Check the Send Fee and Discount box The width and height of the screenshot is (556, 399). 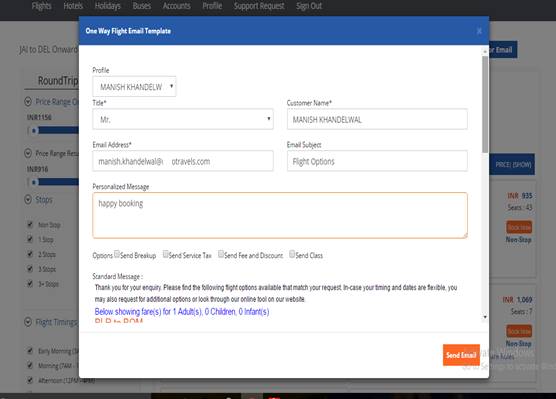(221, 254)
